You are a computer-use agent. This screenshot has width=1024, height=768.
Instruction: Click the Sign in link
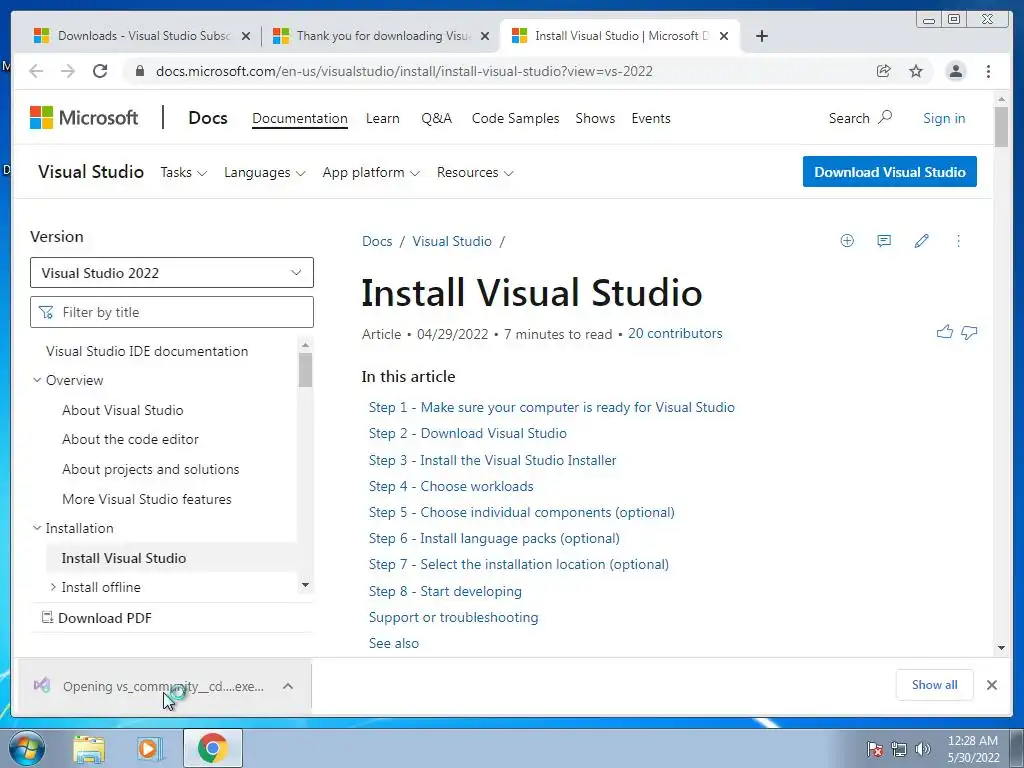click(944, 118)
